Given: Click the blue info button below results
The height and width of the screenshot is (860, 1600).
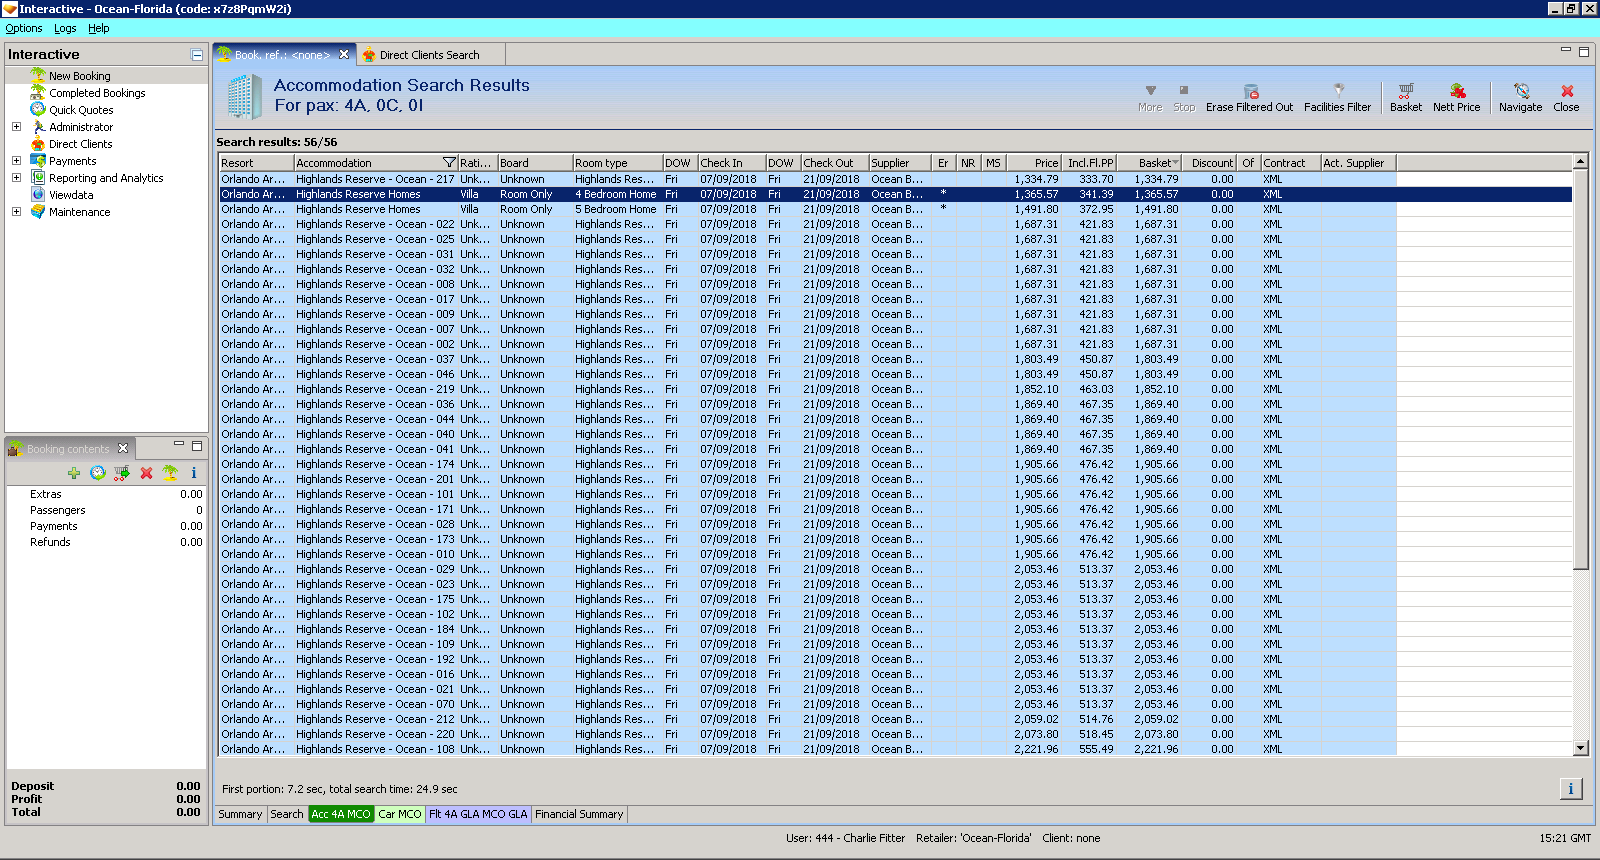Looking at the screenshot, I should click(x=1570, y=789).
